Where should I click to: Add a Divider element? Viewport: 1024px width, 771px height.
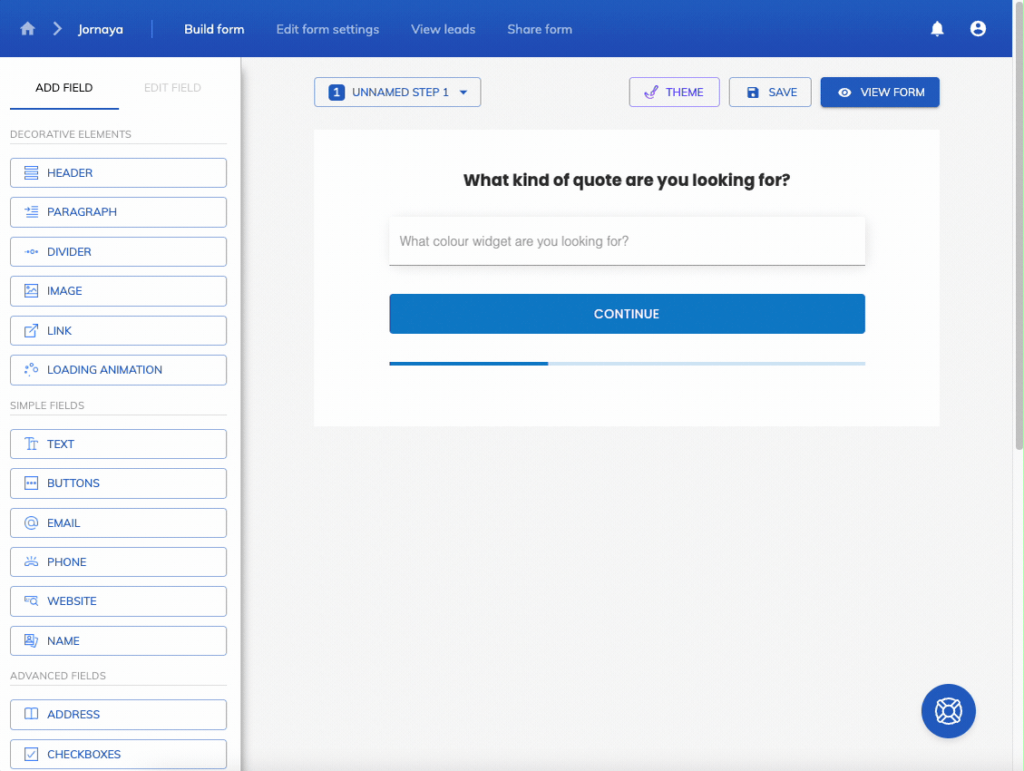point(118,252)
